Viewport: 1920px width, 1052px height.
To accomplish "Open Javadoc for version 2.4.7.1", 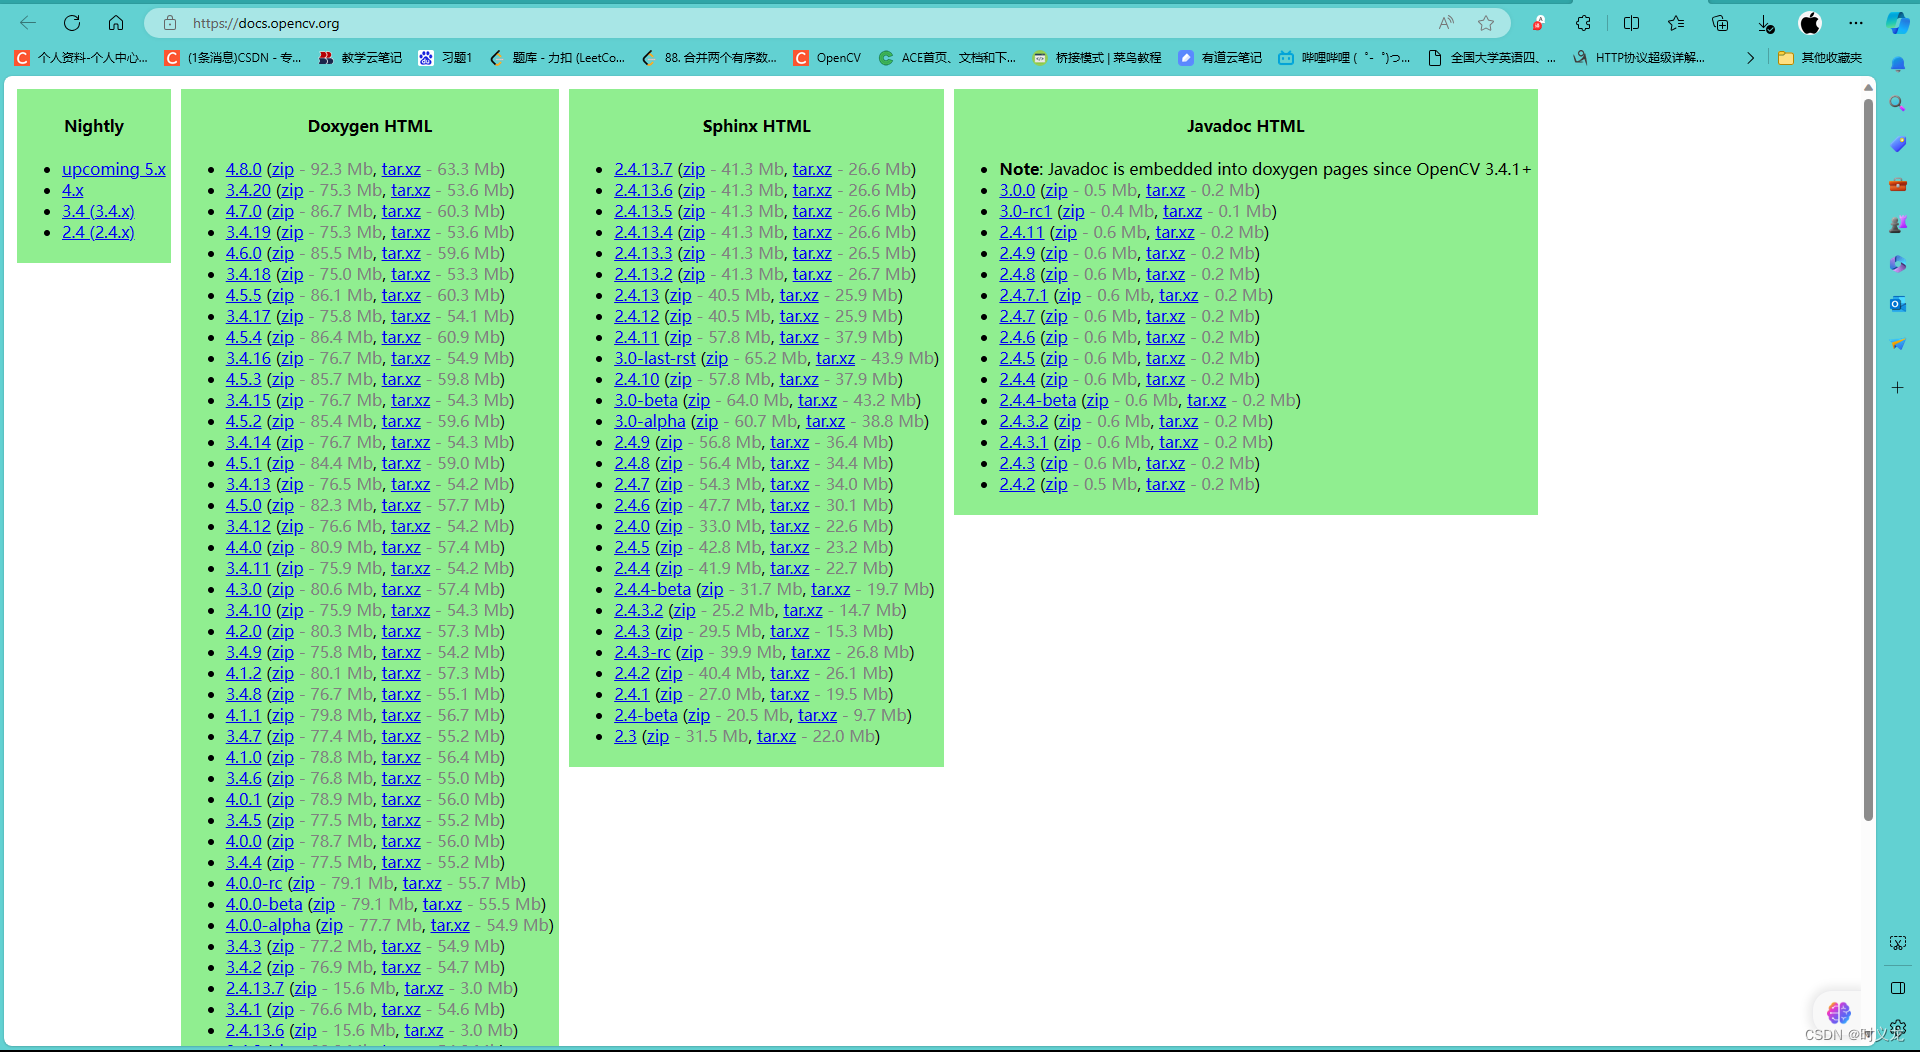I will [x=1023, y=295].
